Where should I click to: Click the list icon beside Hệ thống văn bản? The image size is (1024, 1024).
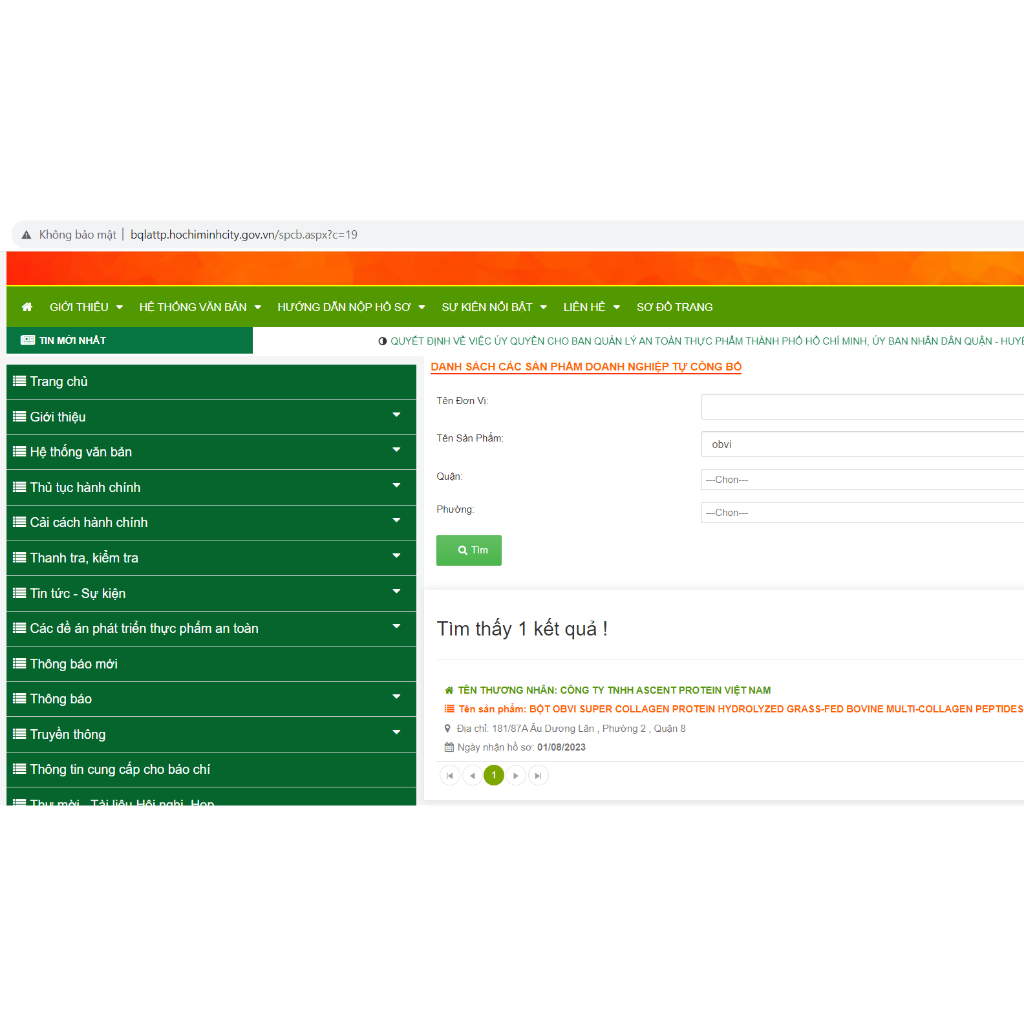20,451
